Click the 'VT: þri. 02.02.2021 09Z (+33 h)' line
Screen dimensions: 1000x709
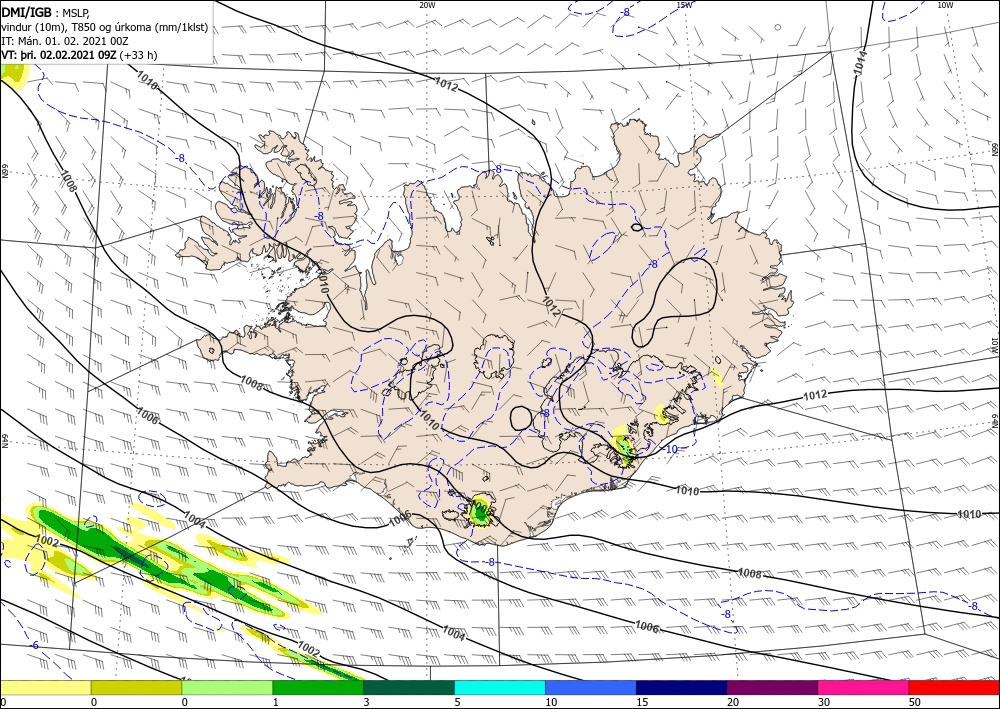80,55
